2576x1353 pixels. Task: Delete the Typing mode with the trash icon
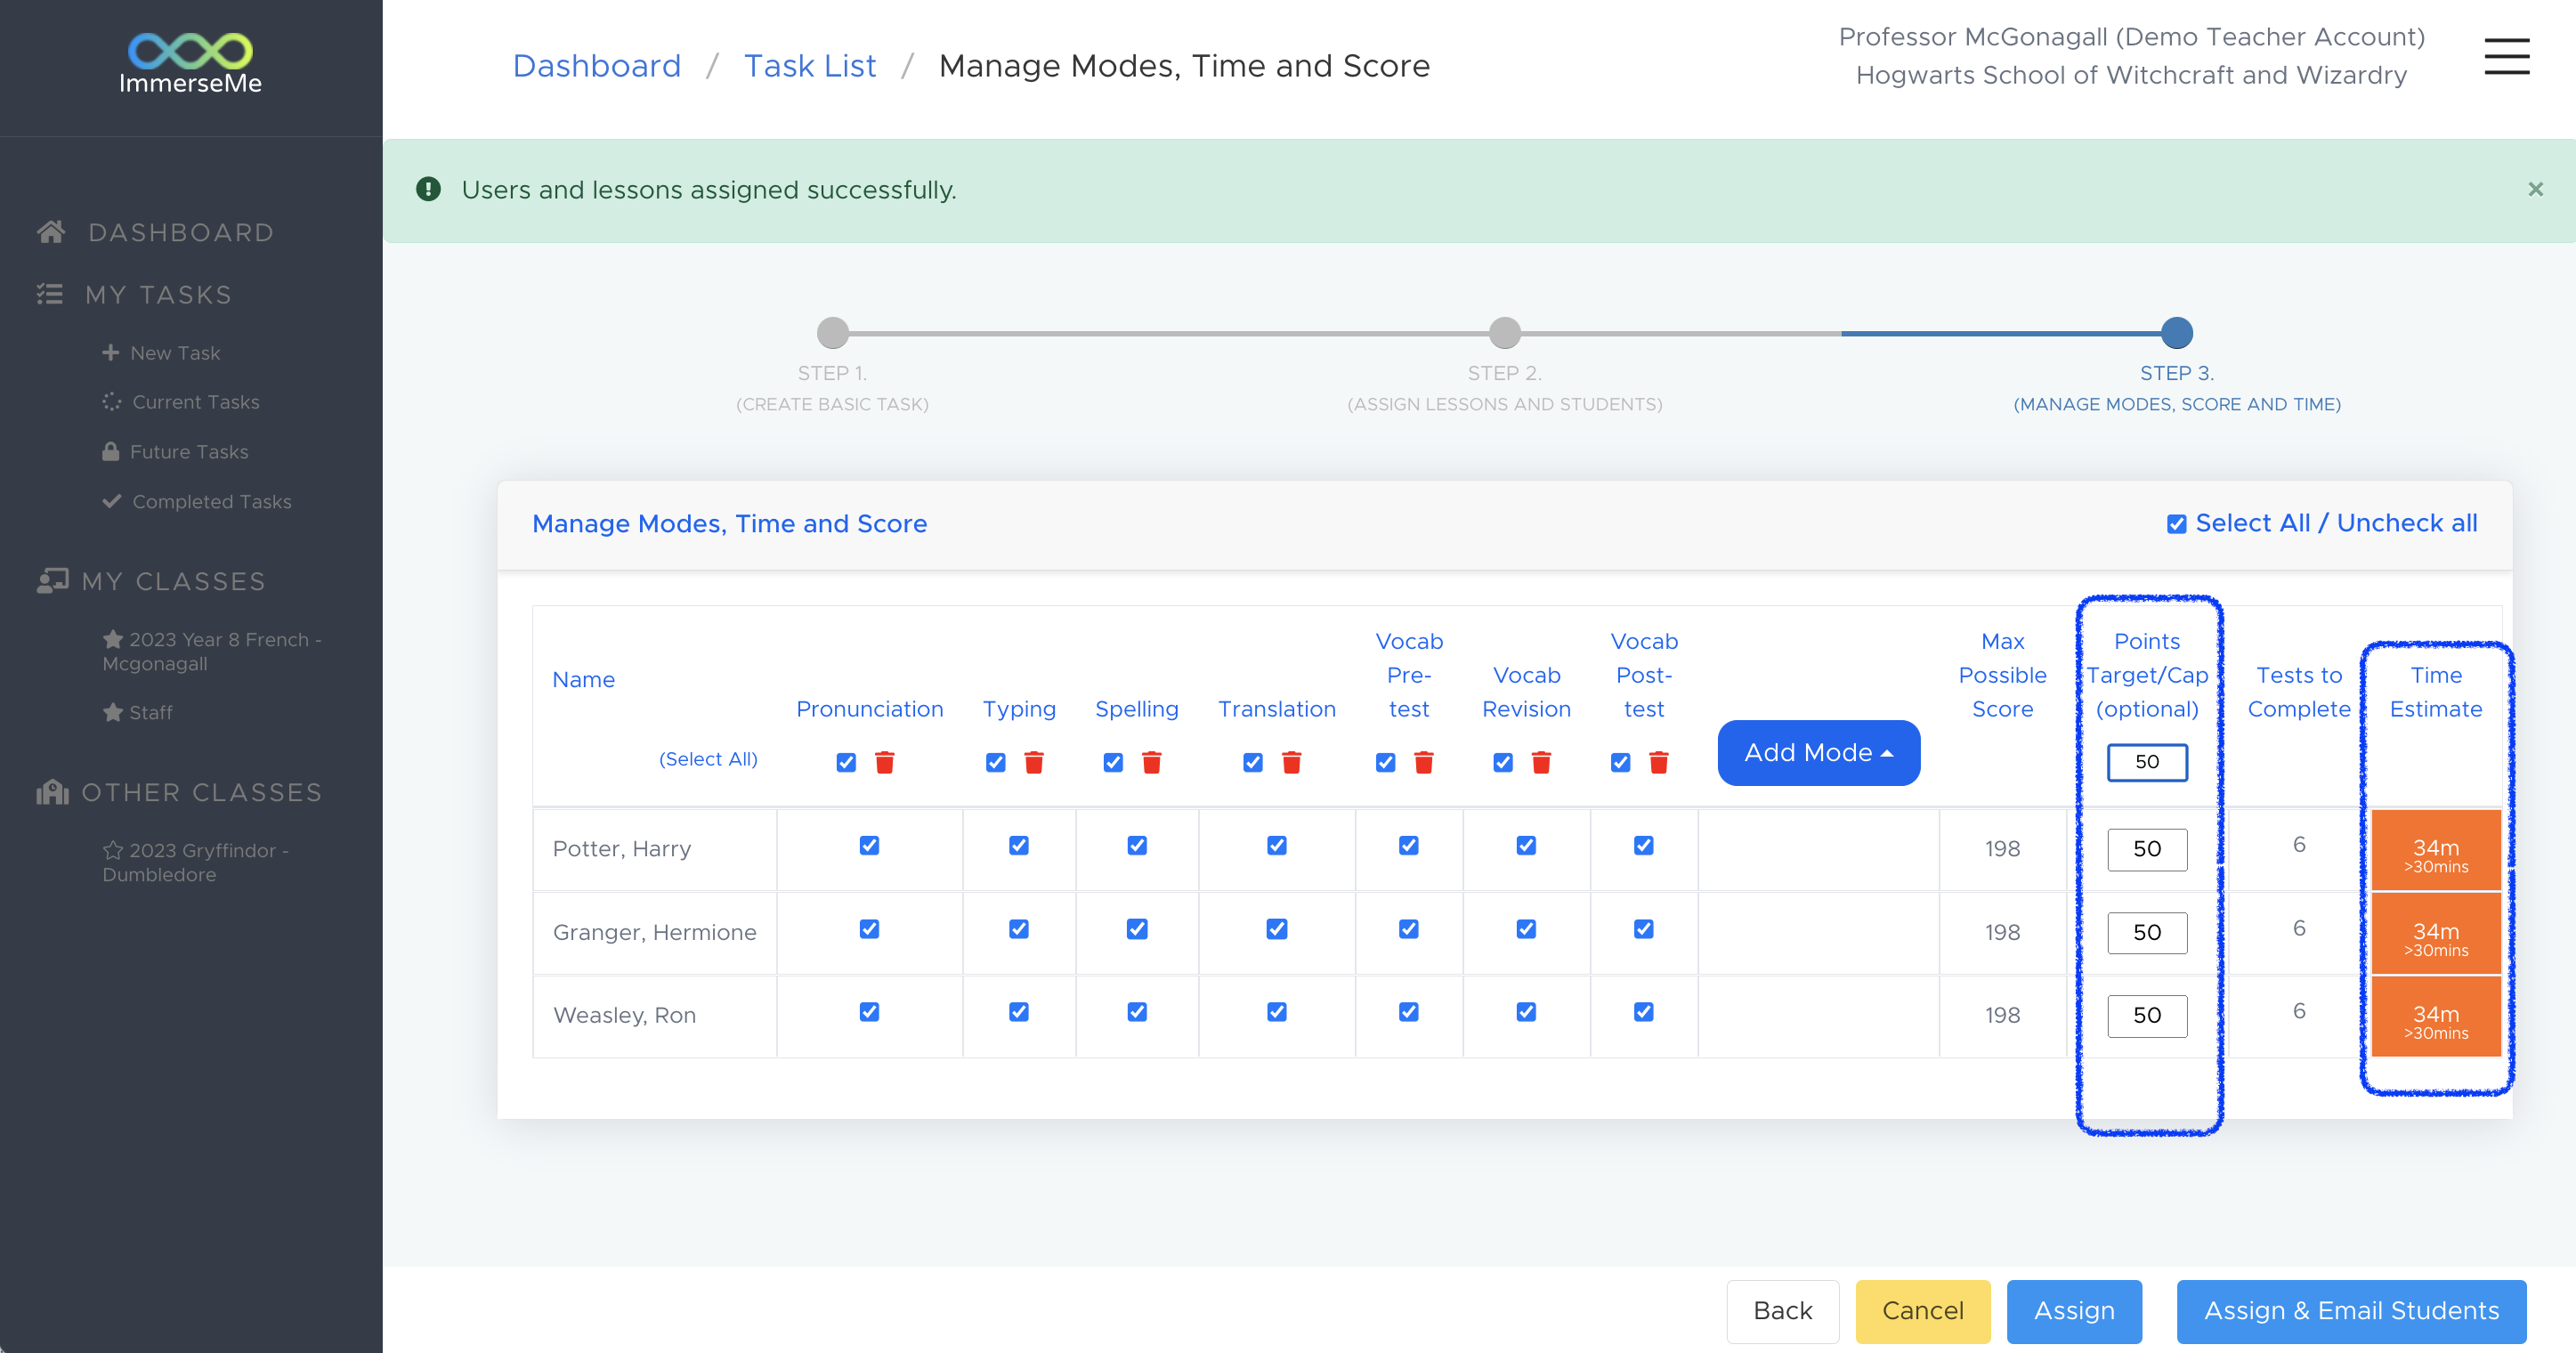coord(1034,762)
